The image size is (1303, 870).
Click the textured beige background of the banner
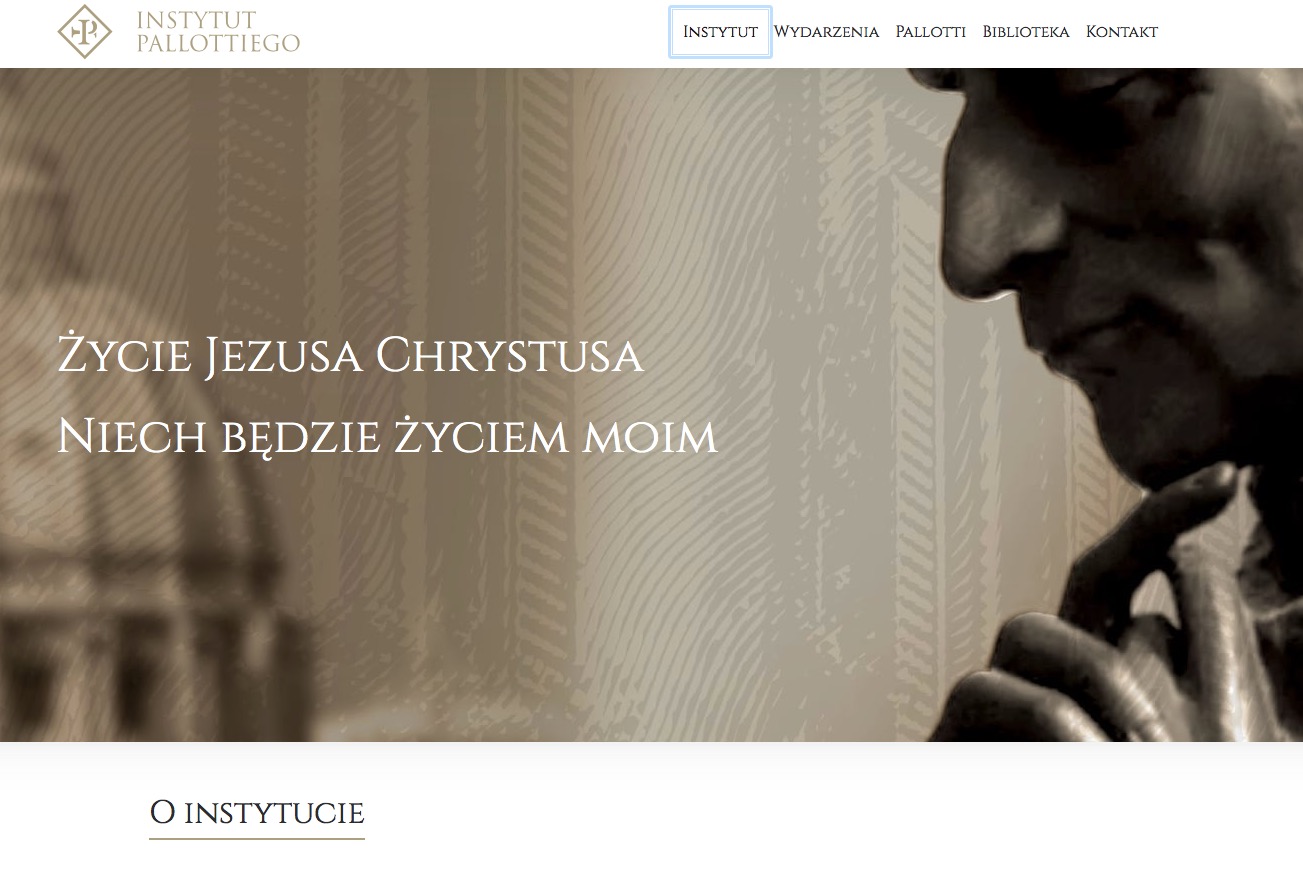pos(650,200)
